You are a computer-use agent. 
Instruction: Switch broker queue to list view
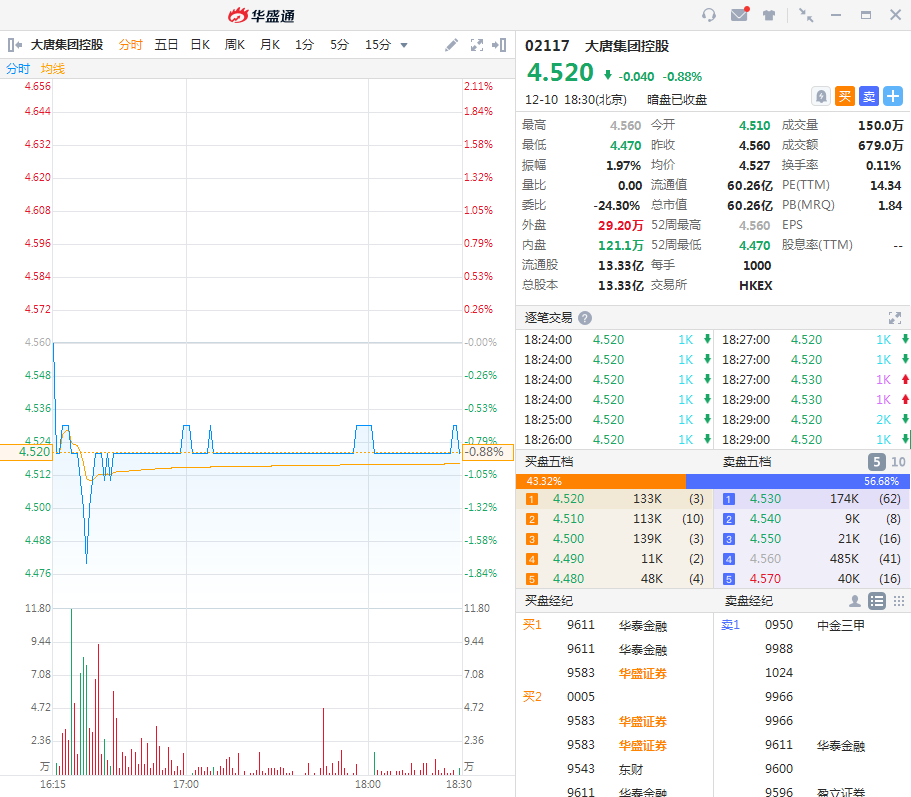point(877,601)
